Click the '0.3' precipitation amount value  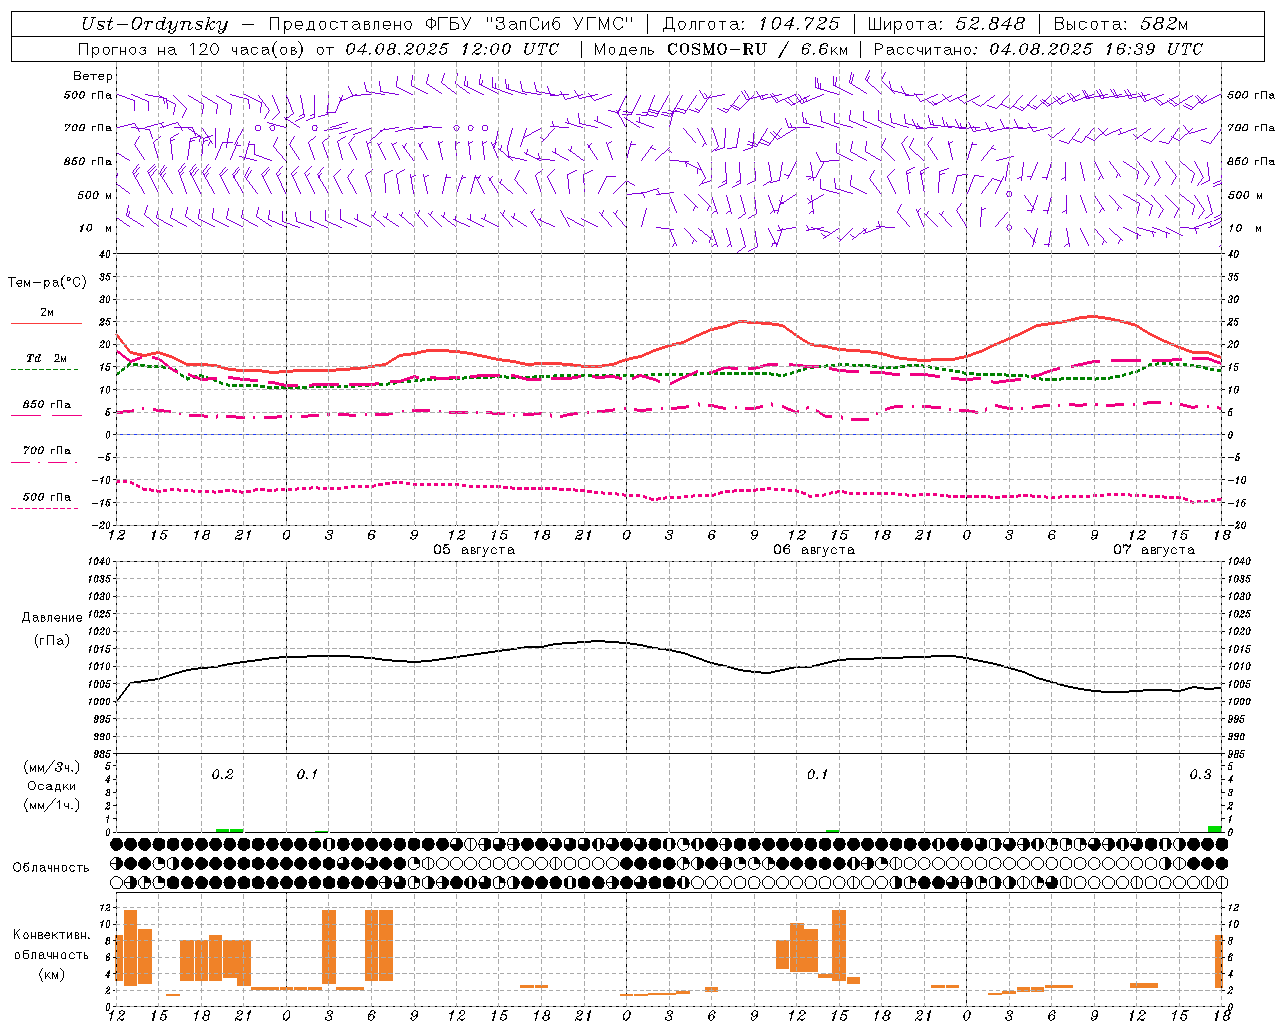click(1200, 775)
